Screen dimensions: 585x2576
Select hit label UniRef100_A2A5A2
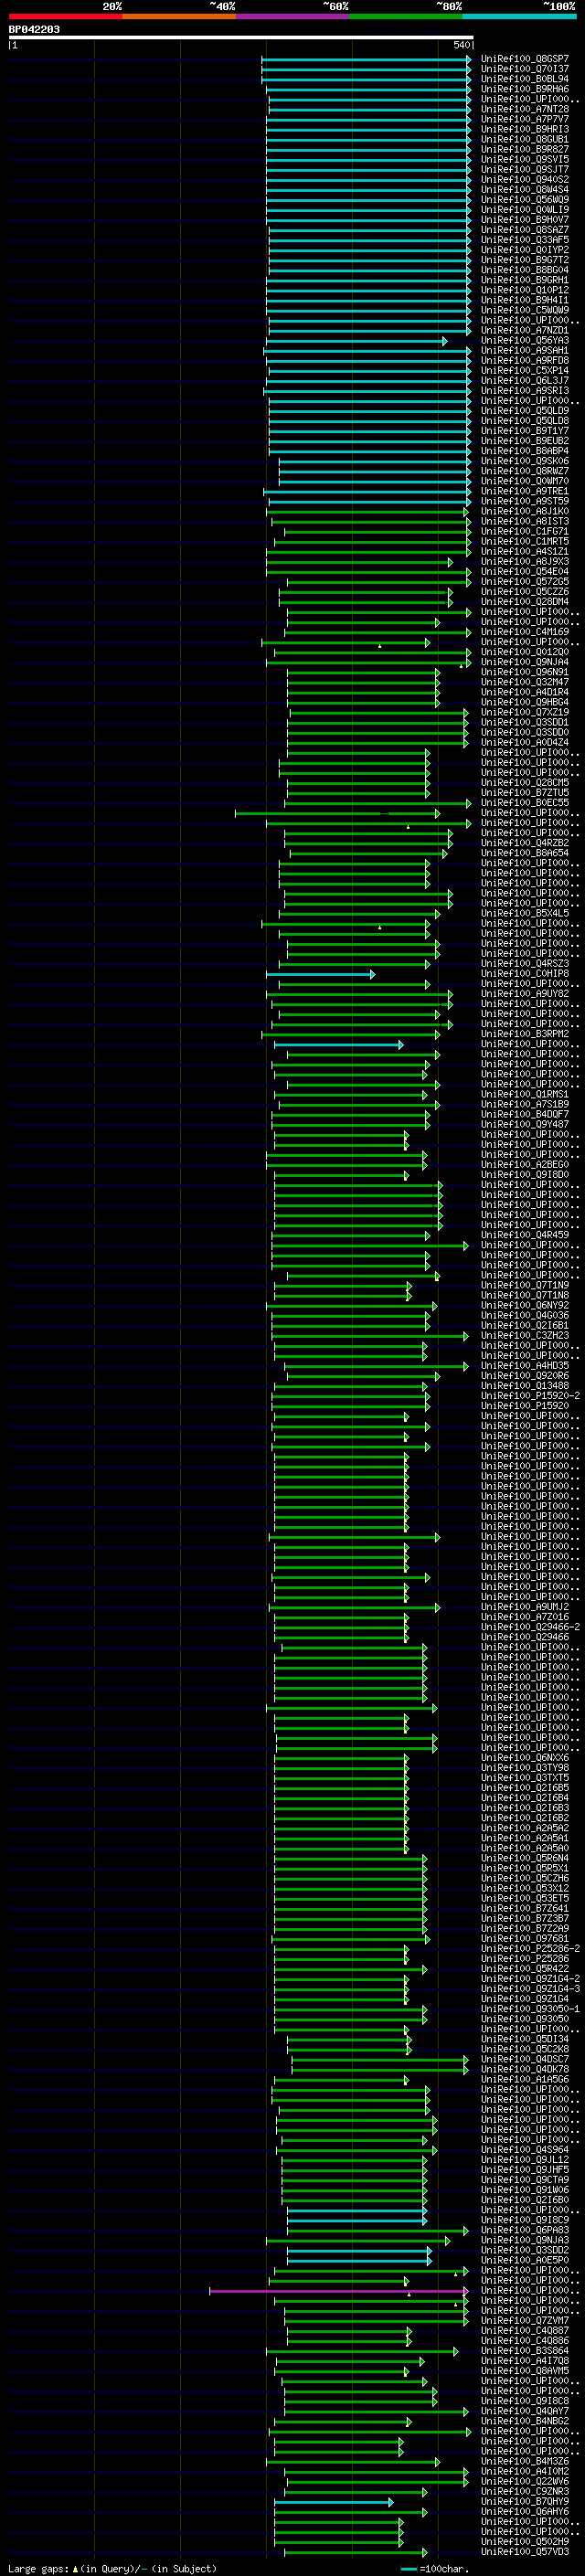pos(525,1828)
